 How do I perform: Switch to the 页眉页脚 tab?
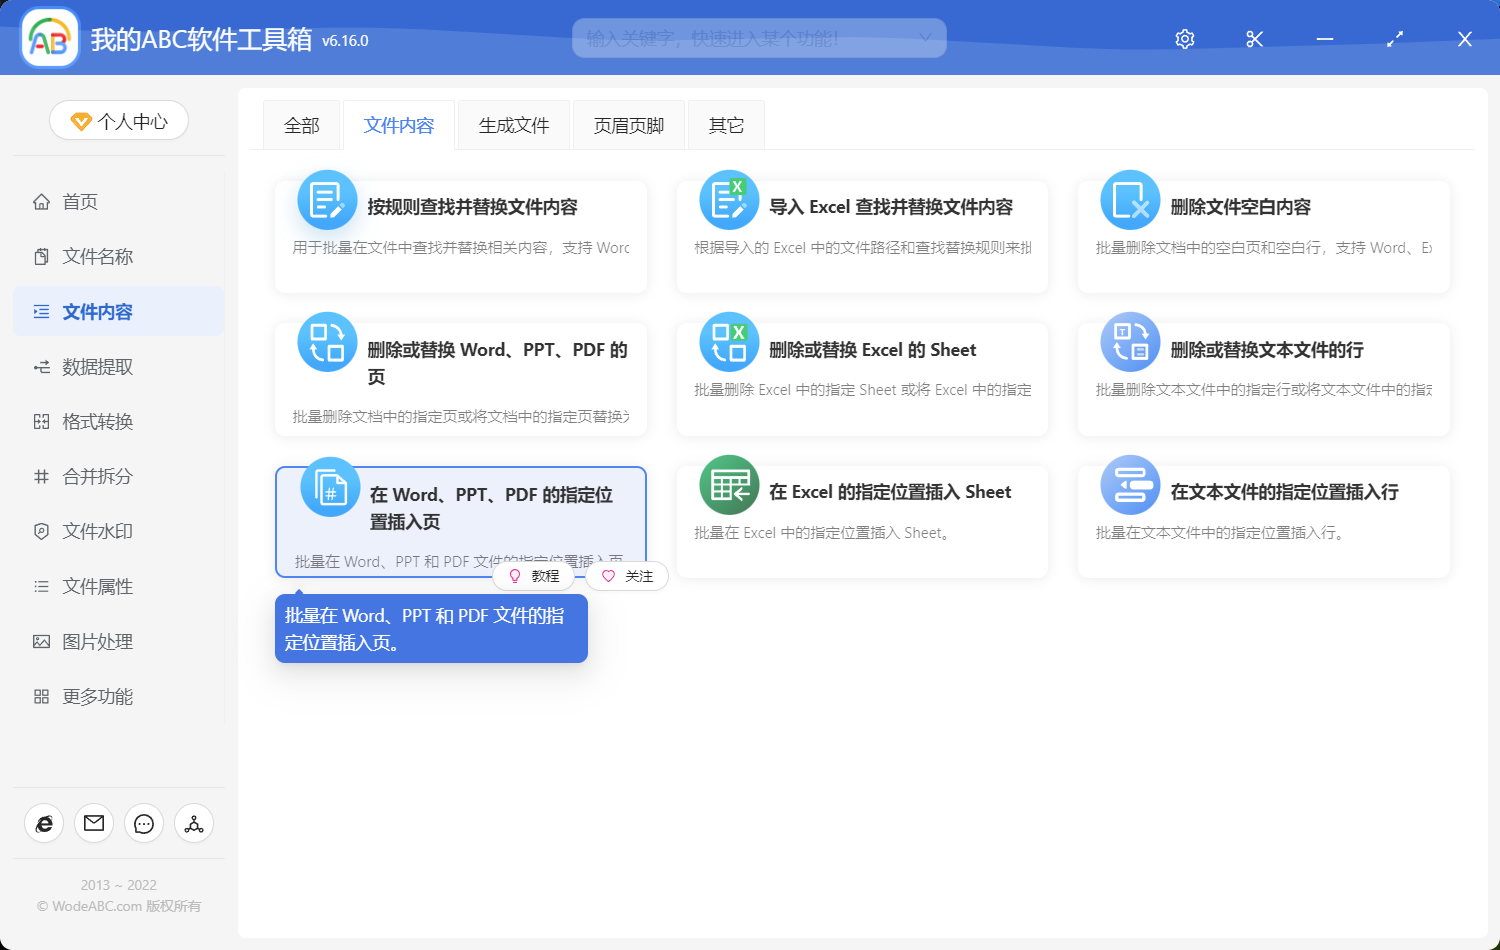pyautogui.click(x=628, y=124)
